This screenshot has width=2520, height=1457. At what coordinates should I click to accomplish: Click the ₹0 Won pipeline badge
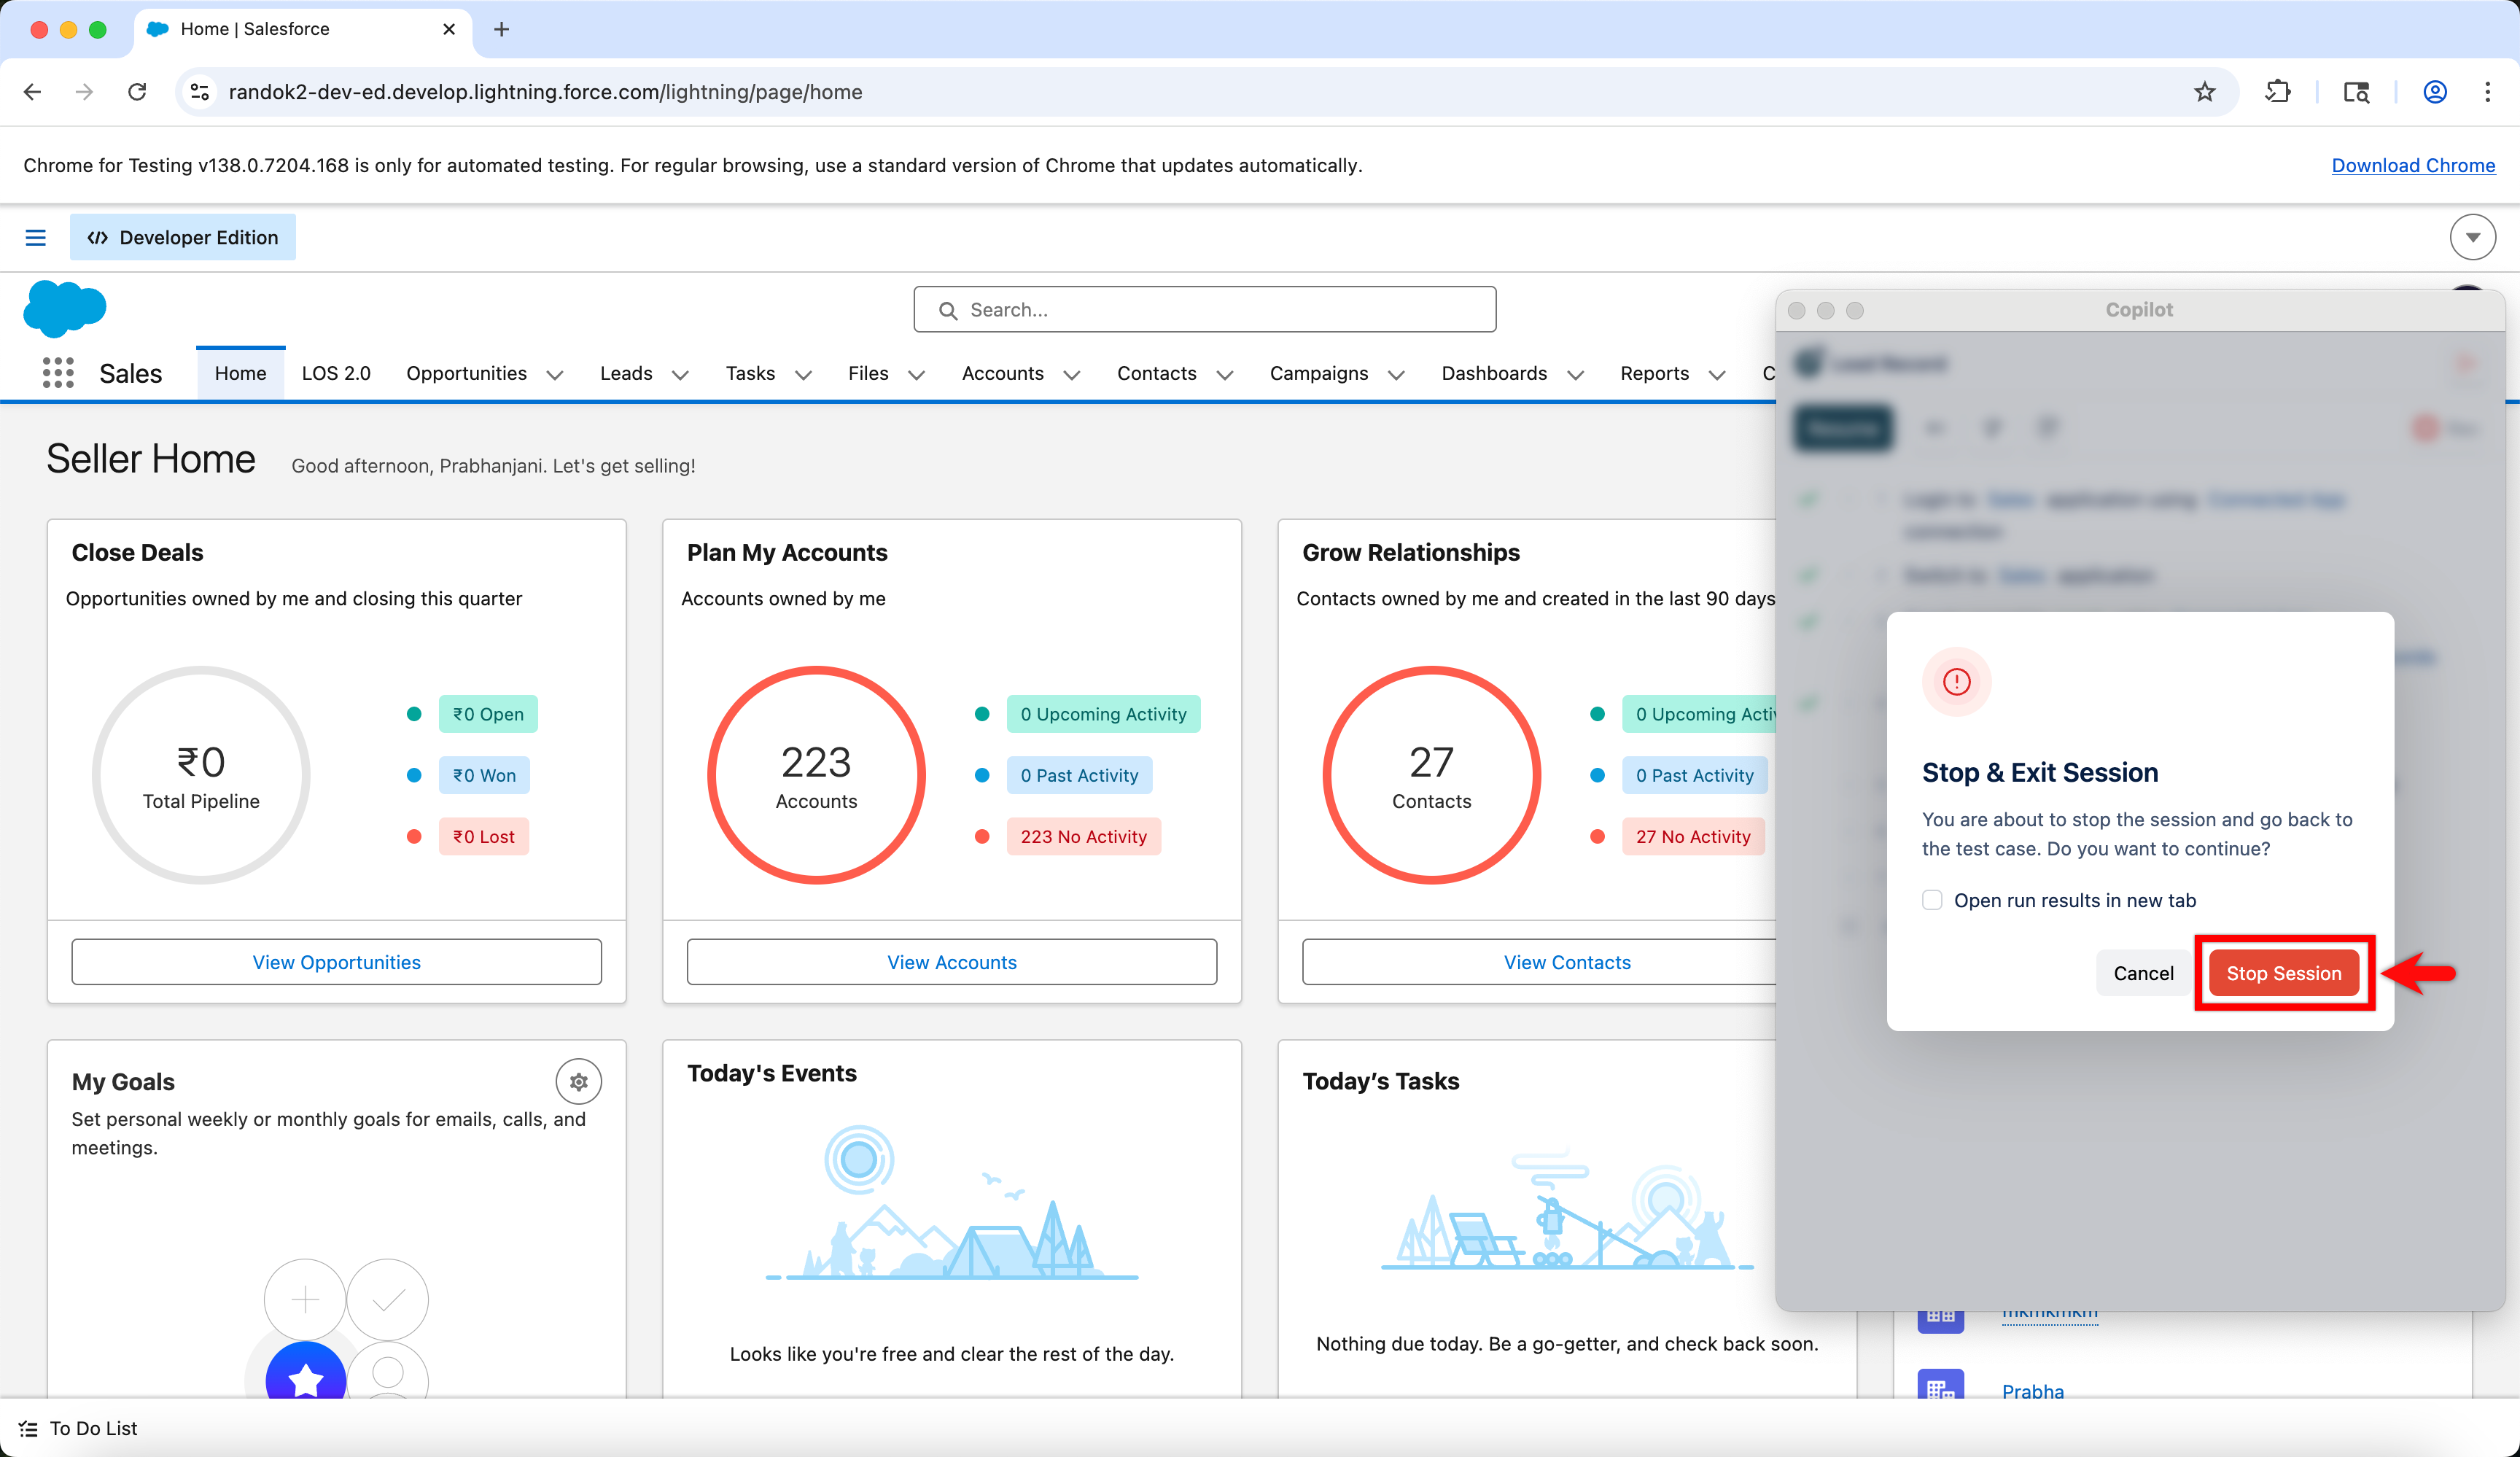point(484,775)
